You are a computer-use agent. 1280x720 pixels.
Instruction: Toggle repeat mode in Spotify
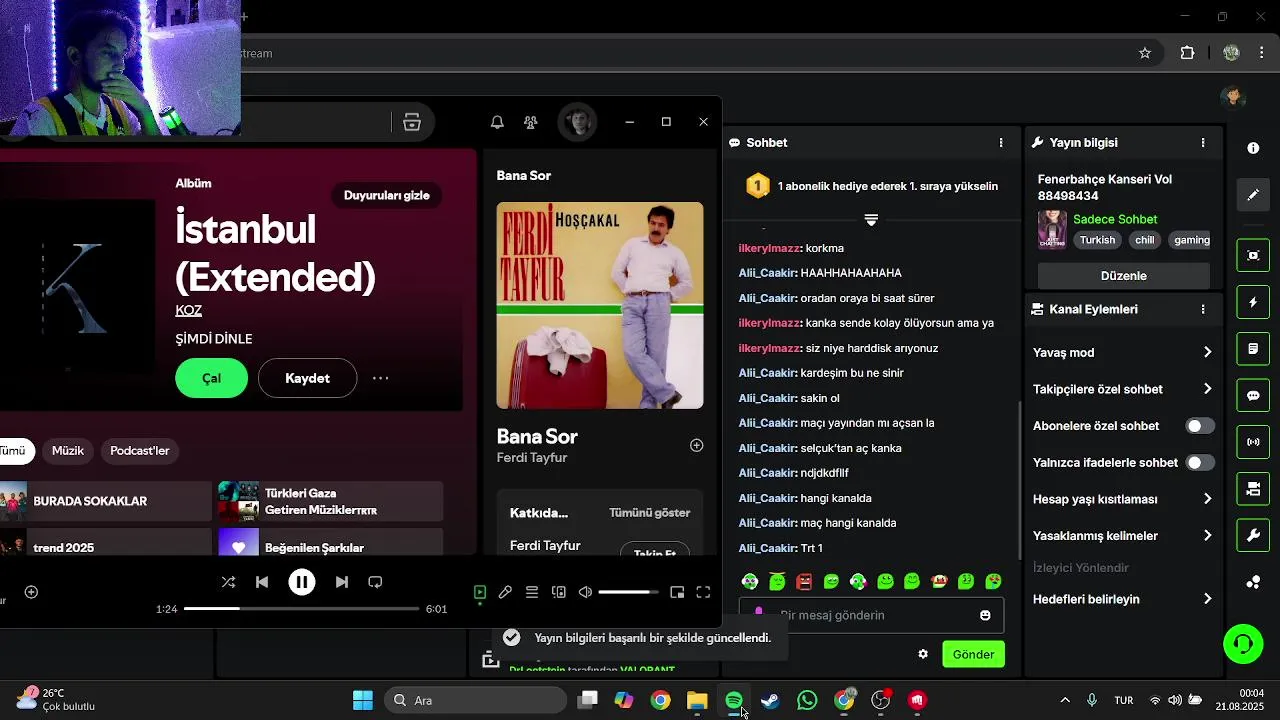(x=375, y=582)
